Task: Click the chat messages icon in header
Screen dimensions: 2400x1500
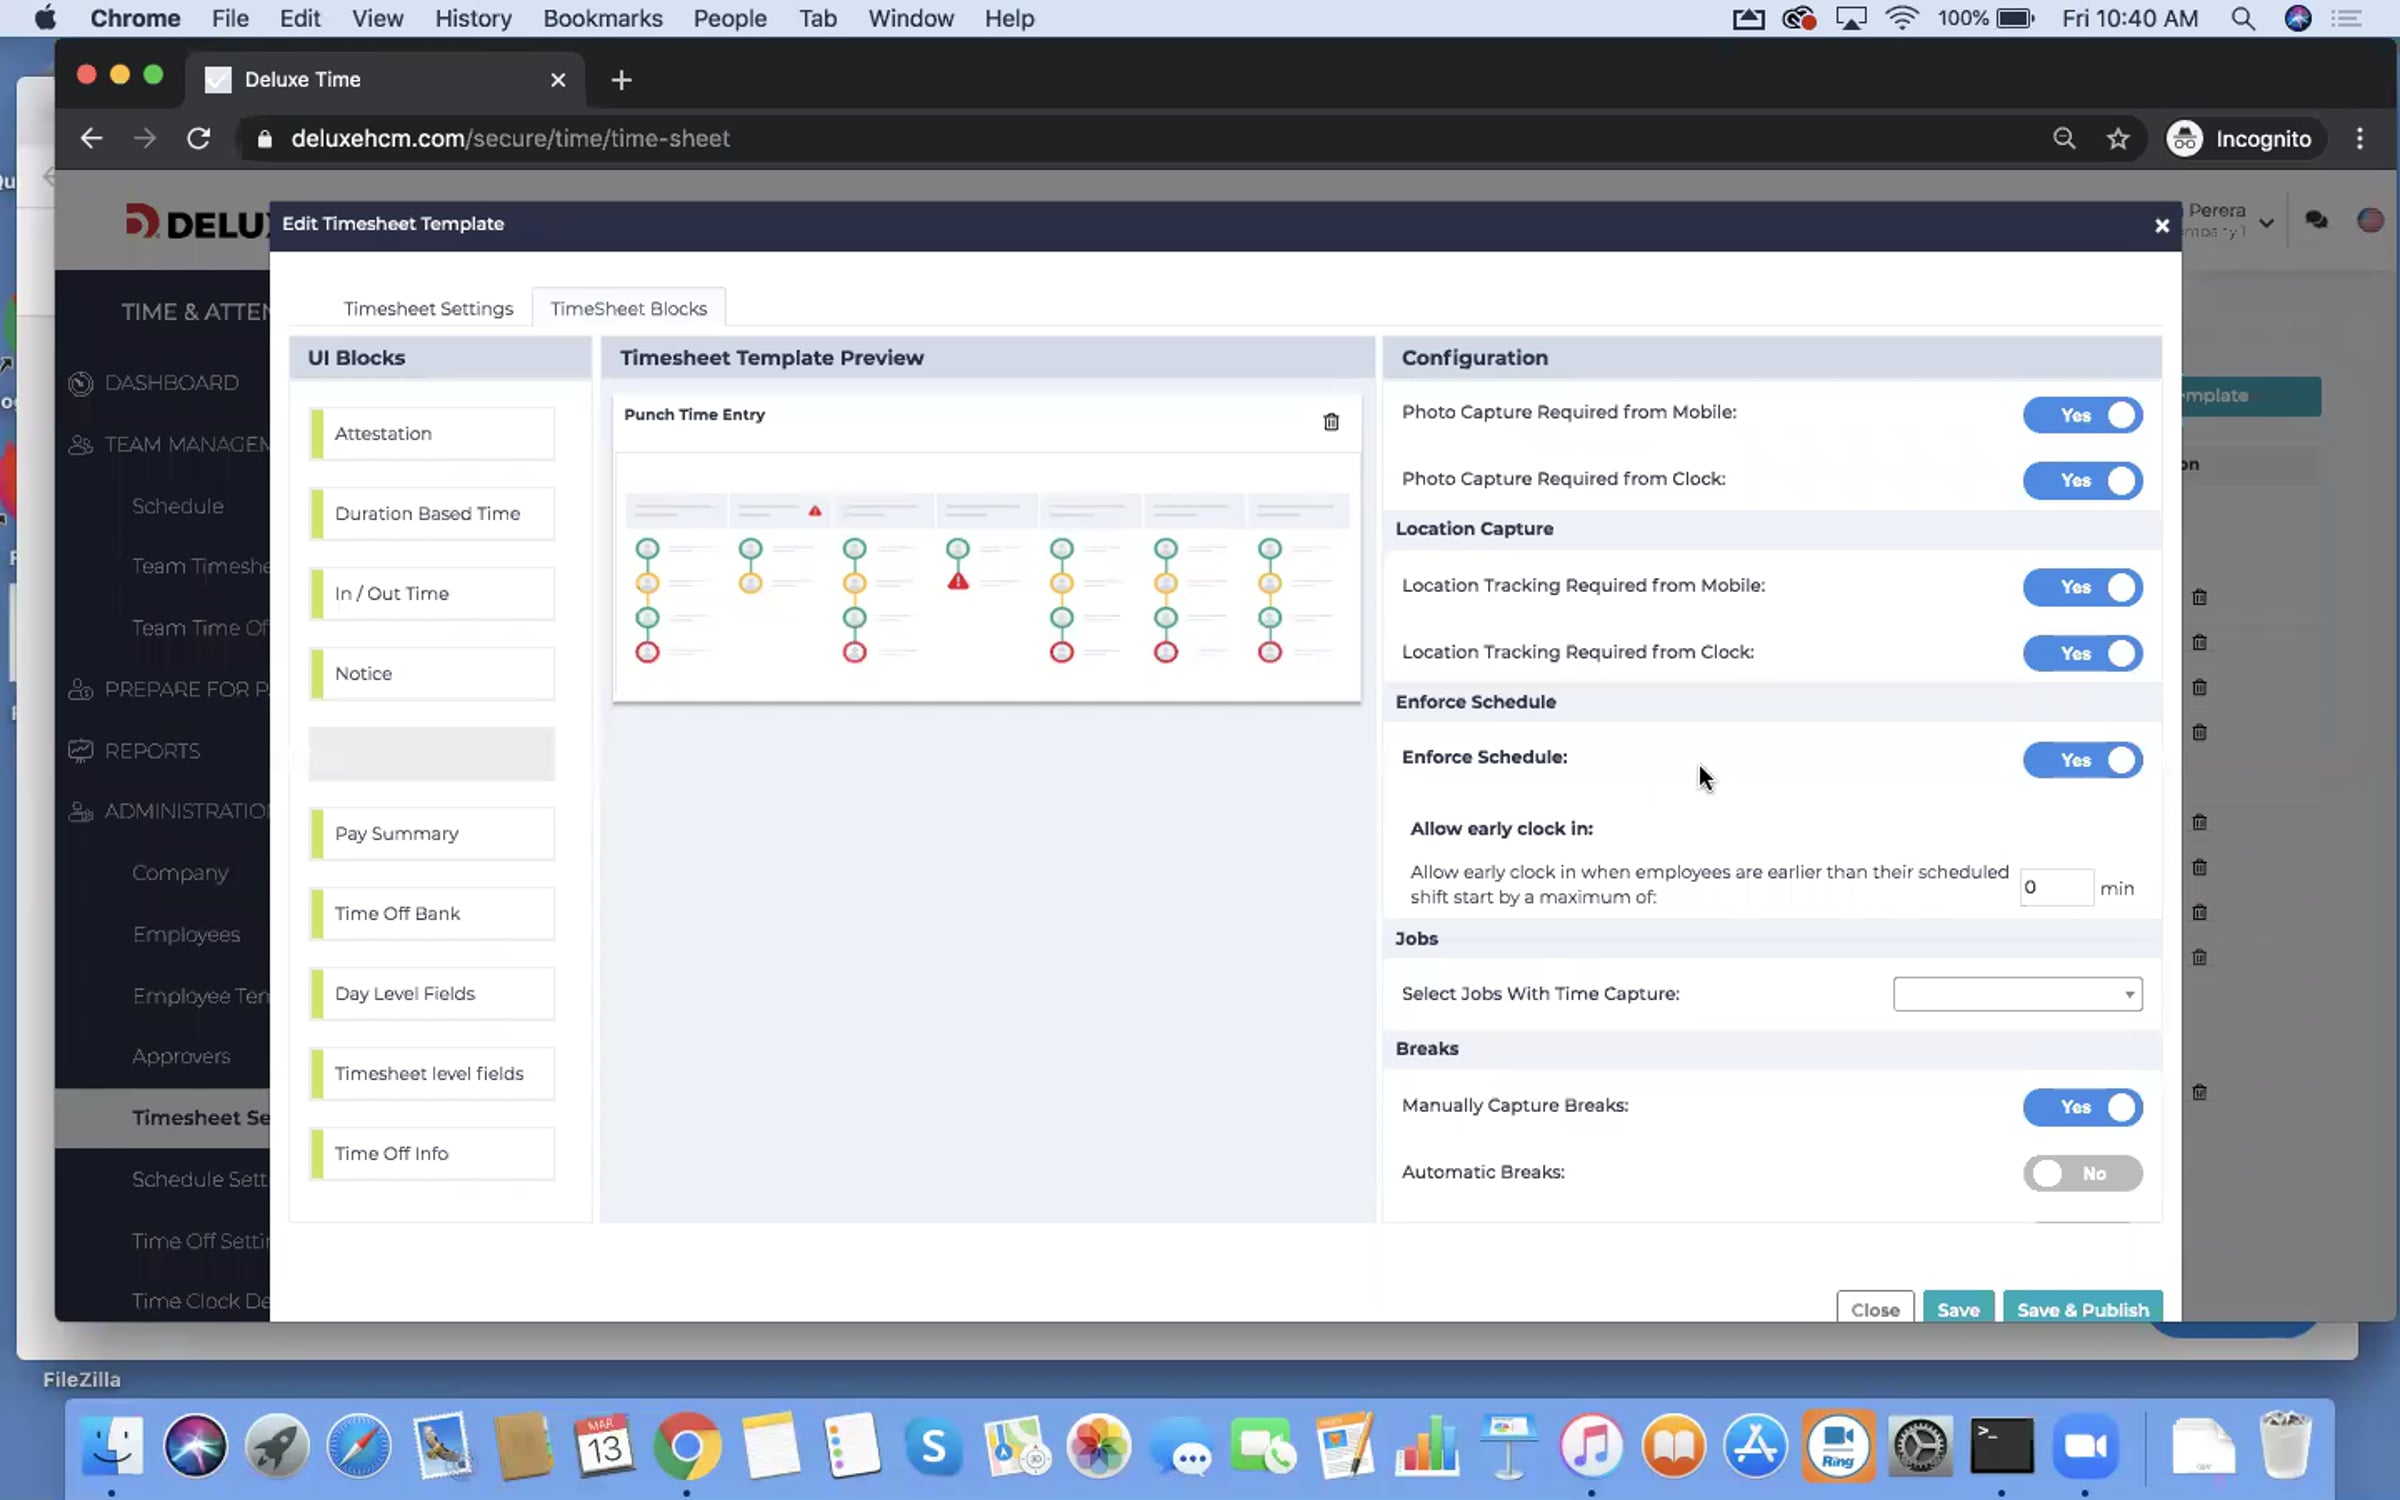Action: (2316, 220)
